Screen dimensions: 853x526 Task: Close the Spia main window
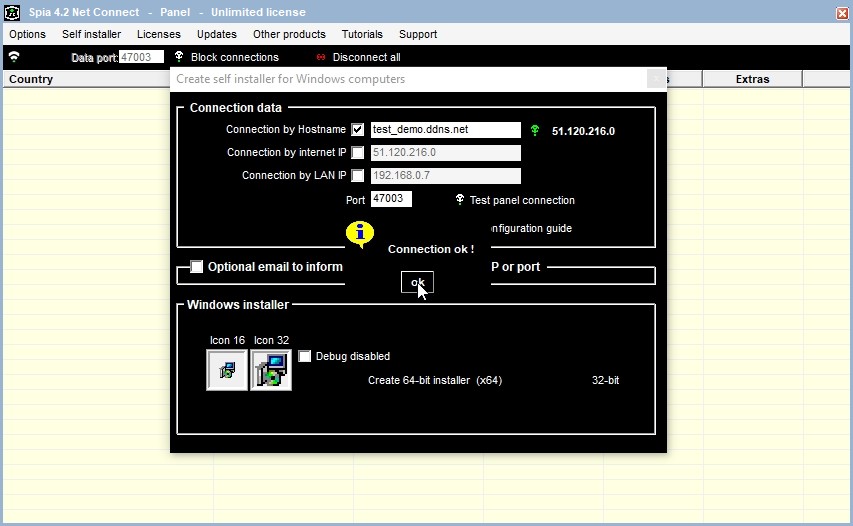842,13
